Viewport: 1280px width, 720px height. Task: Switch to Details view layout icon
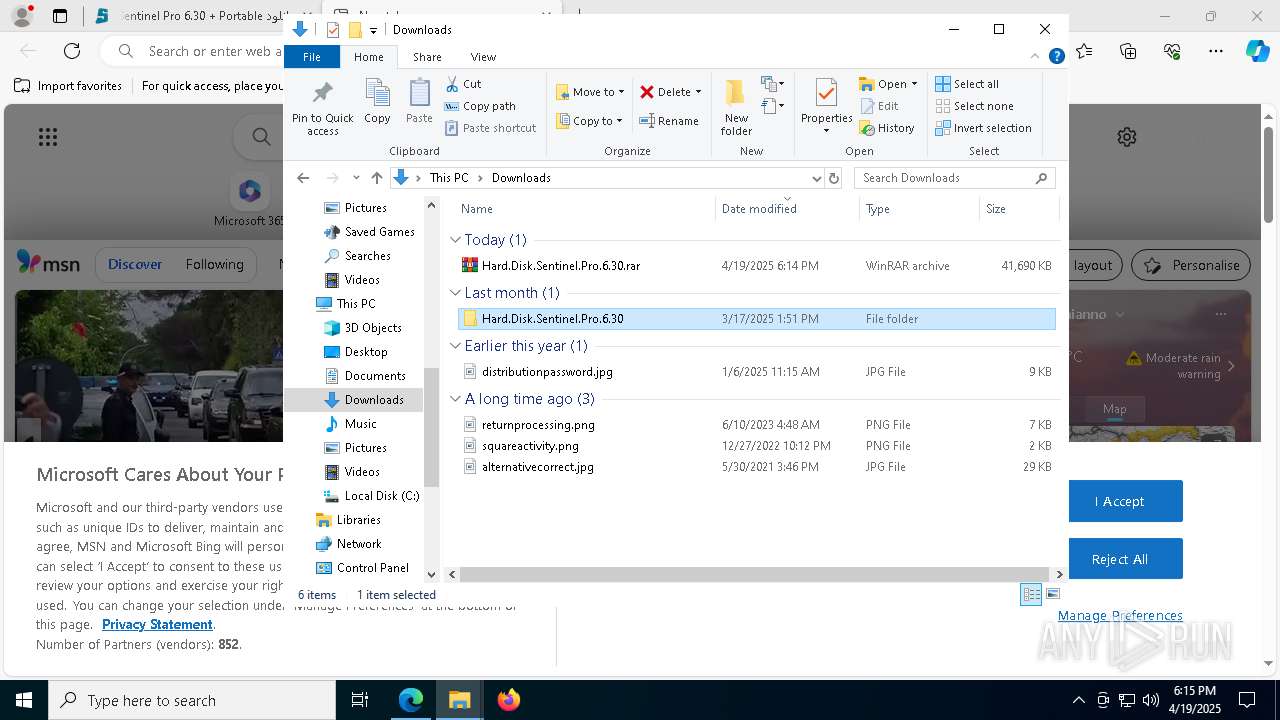1031,594
